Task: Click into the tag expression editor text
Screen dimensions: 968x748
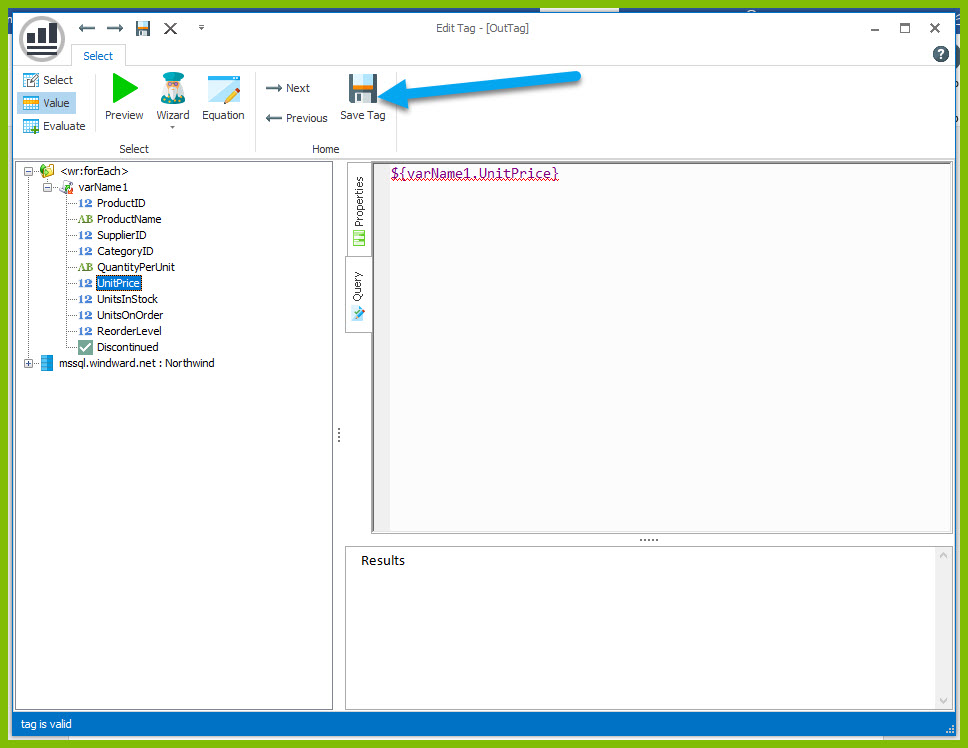Action: tap(474, 173)
